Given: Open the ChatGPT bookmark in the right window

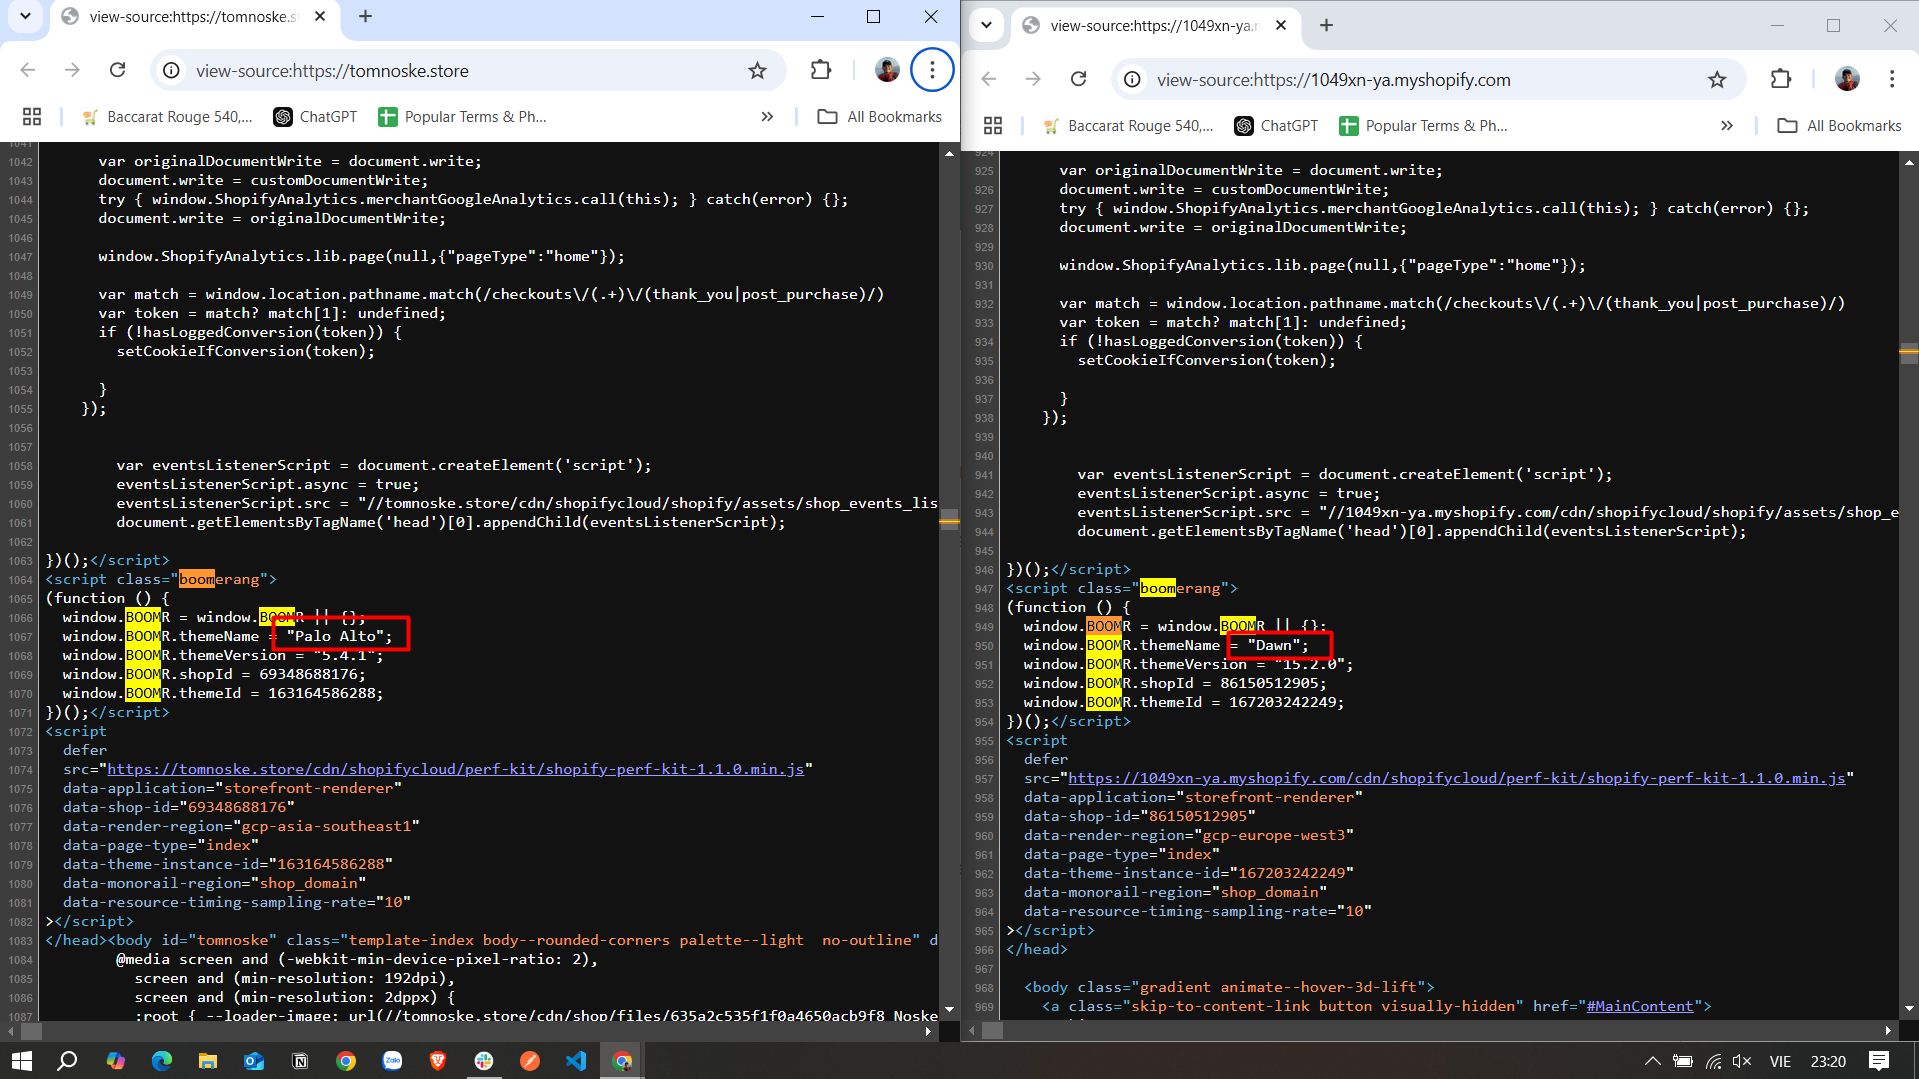Looking at the screenshot, I should [x=1276, y=126].
